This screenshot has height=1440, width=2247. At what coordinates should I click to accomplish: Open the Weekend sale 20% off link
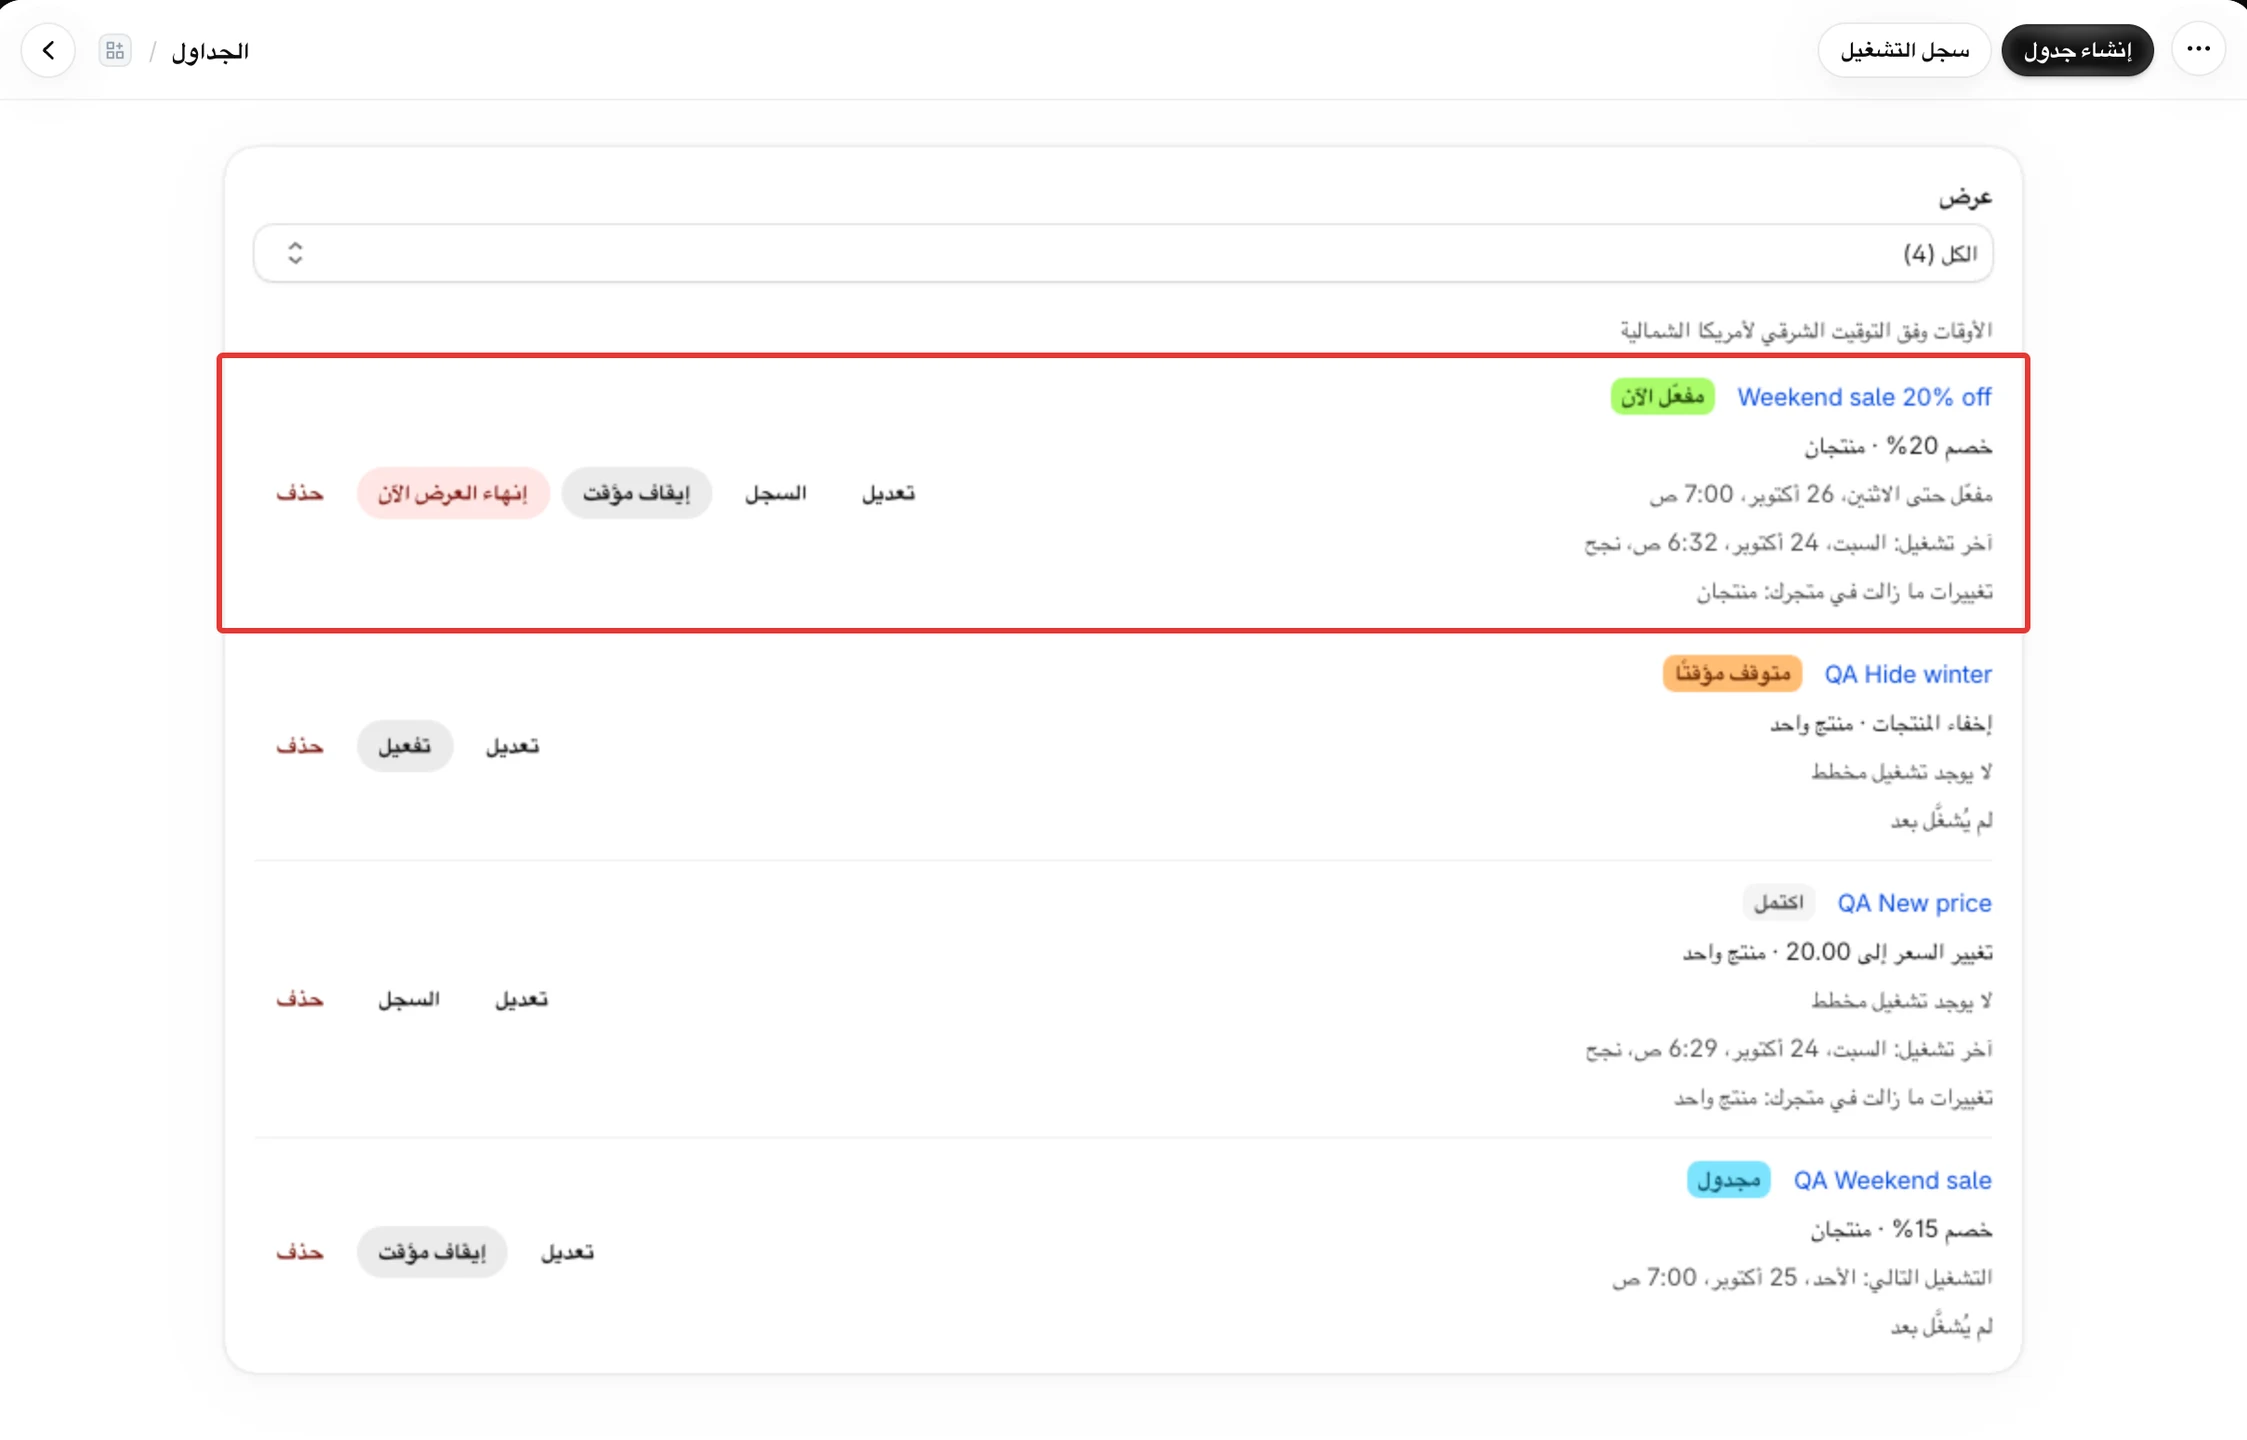[1864, 397]
